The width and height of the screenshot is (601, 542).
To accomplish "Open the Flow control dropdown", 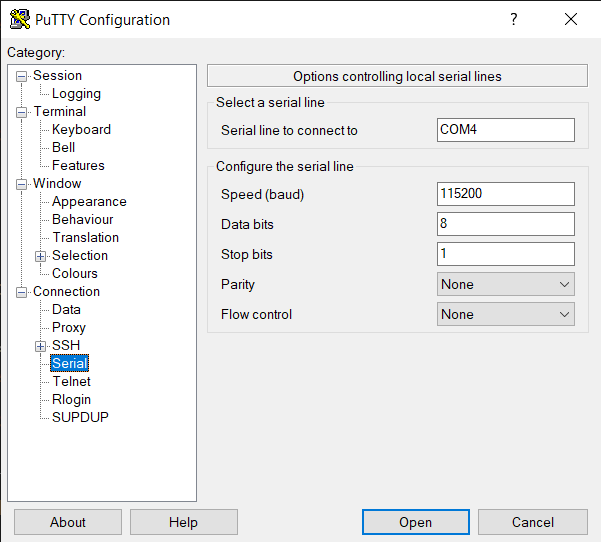I will (x=506, y=314).
